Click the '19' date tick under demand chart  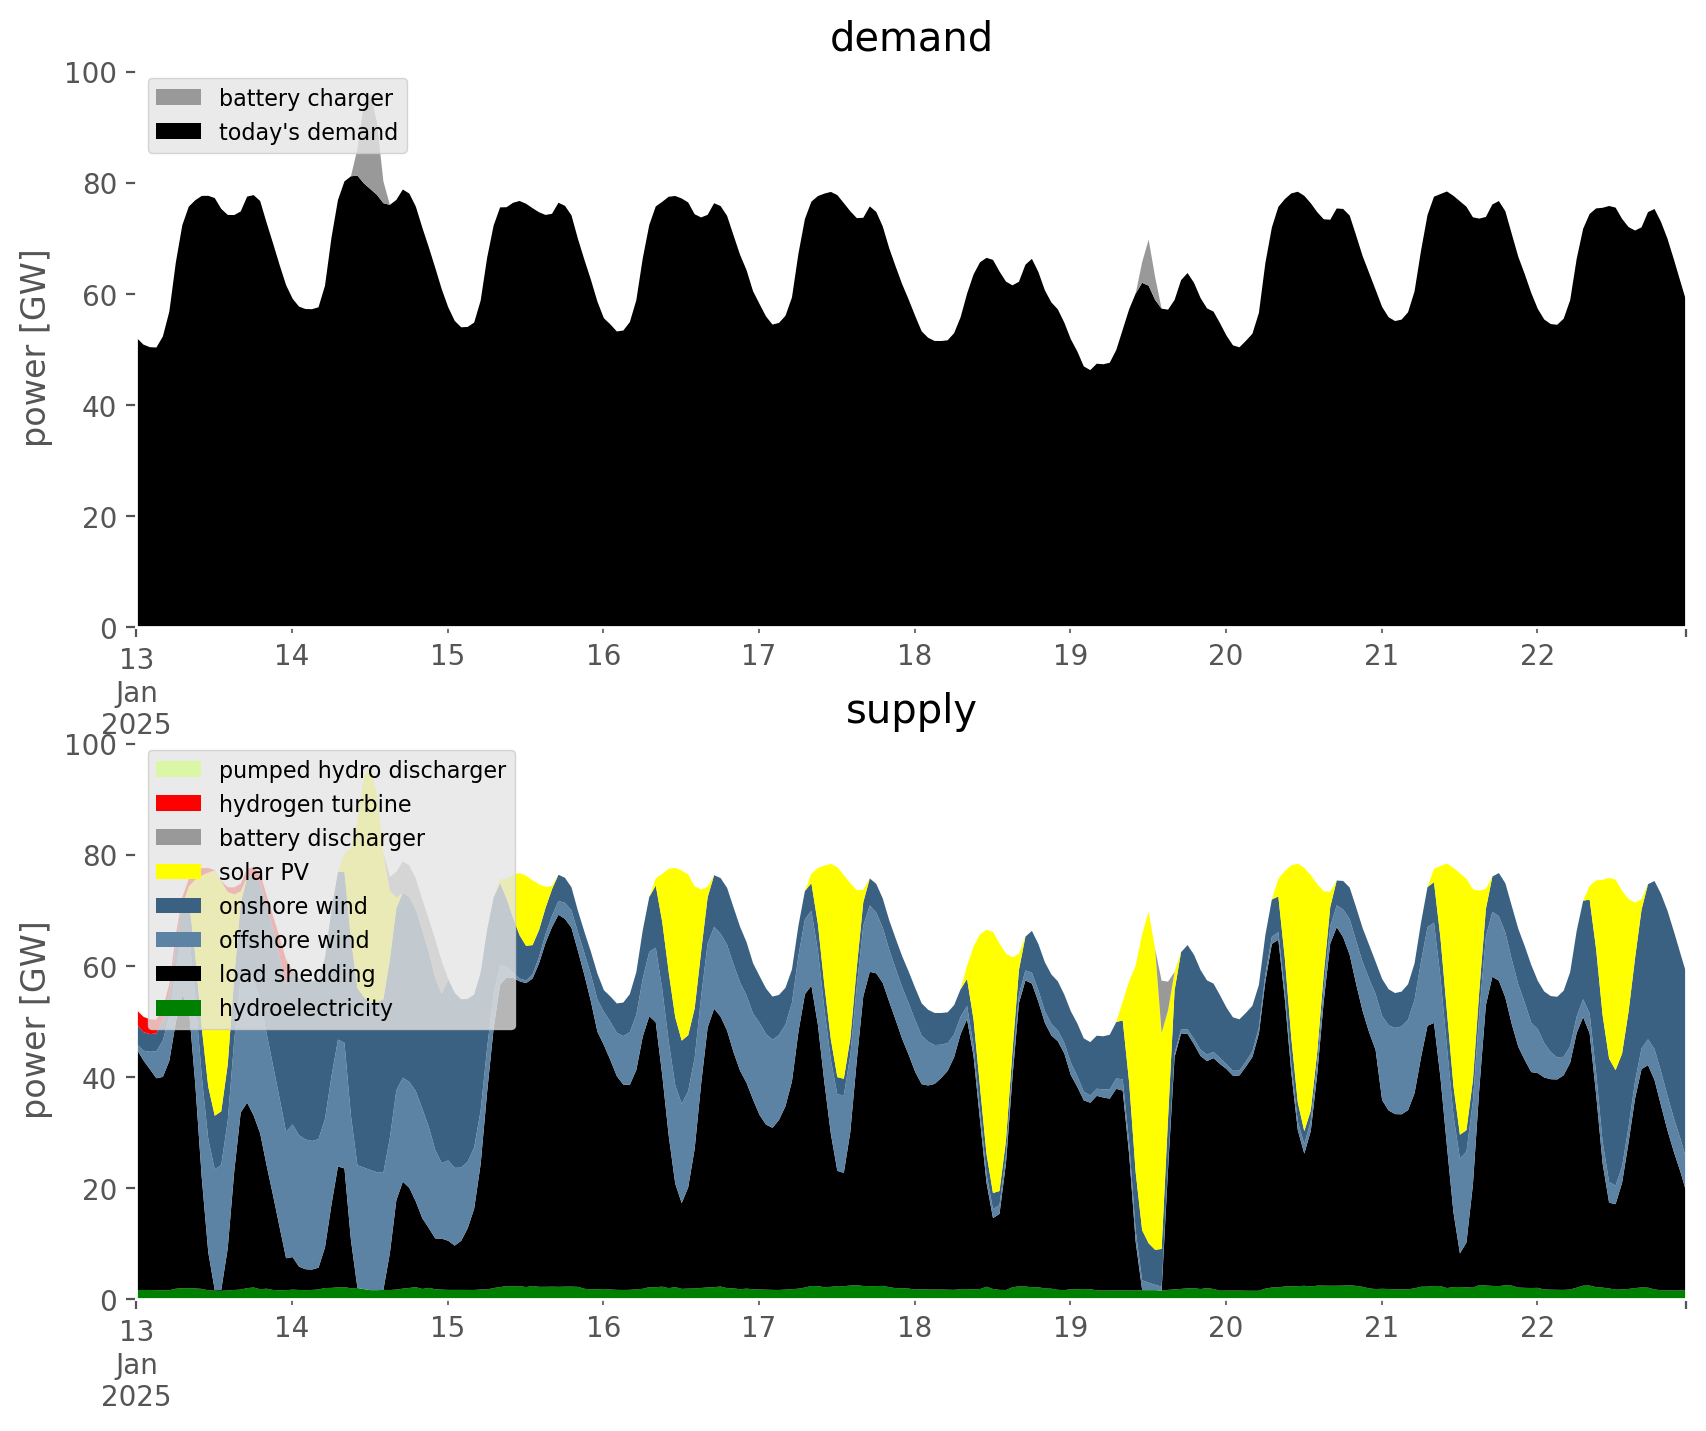point(1070,656)
